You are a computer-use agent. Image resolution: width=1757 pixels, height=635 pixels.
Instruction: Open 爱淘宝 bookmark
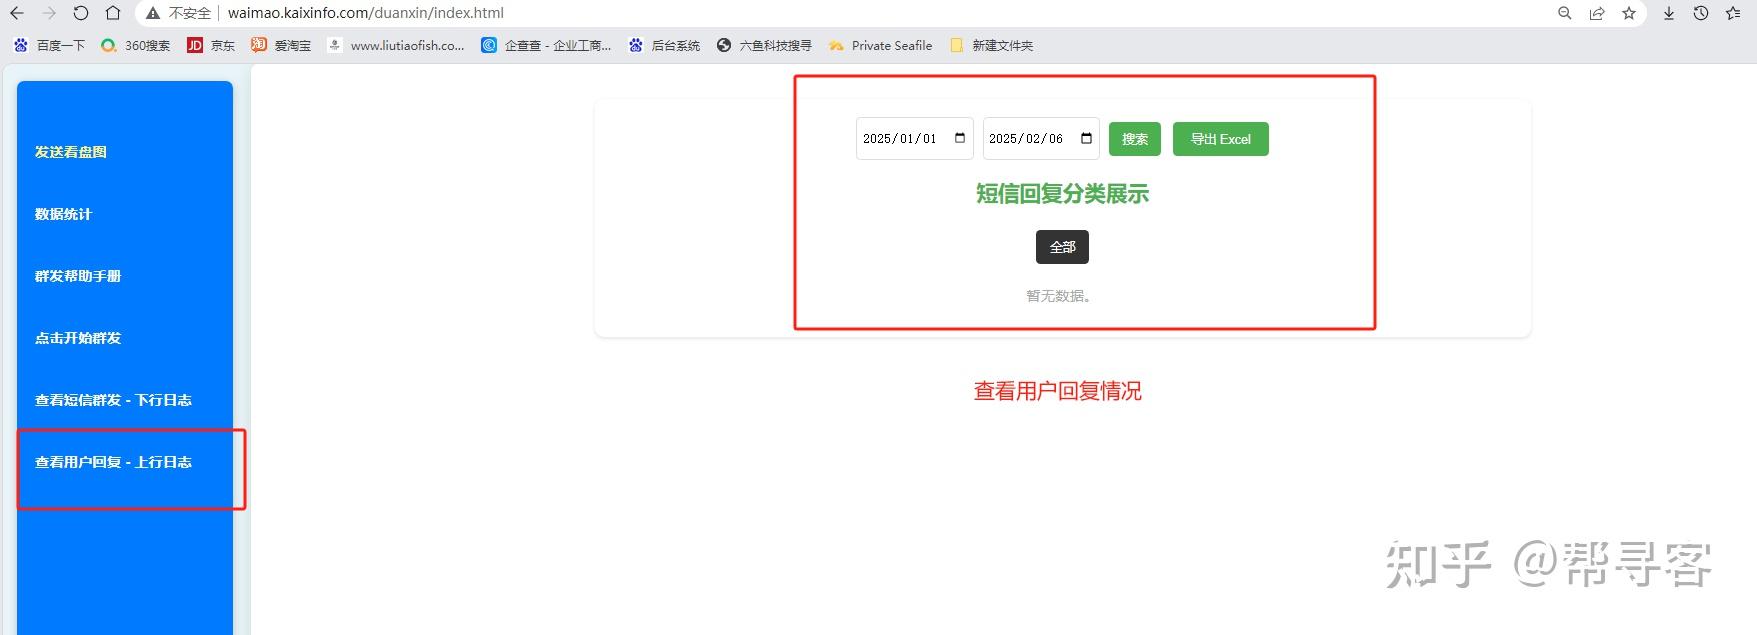tap(281, 45)
